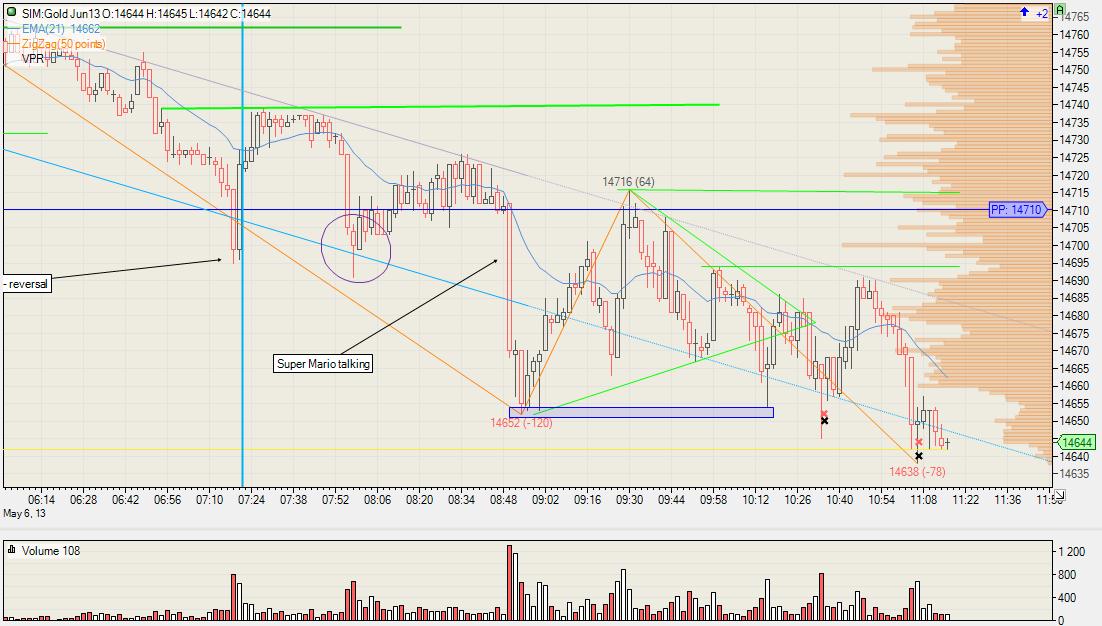This screenshot has height=626, width=1102.
Task: Select the ZigZag(50 points) indicator label
Action: click(x=63, y=44)
